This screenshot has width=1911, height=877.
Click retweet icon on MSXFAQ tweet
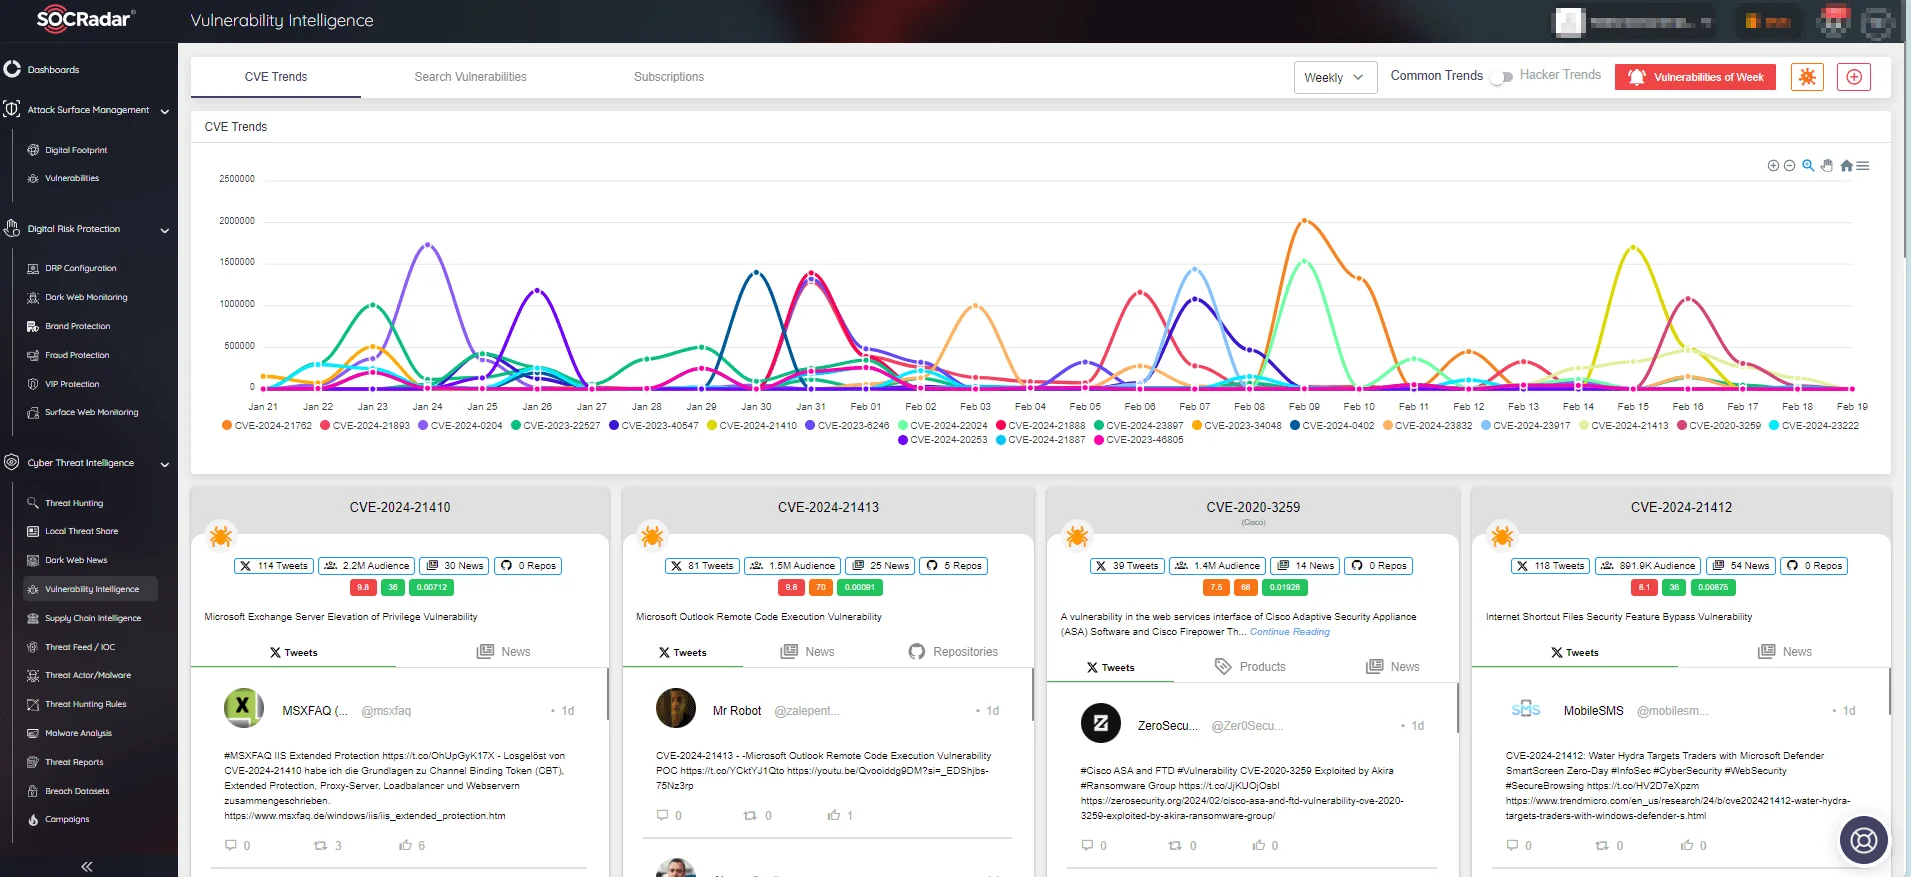[x=320, y=845]
